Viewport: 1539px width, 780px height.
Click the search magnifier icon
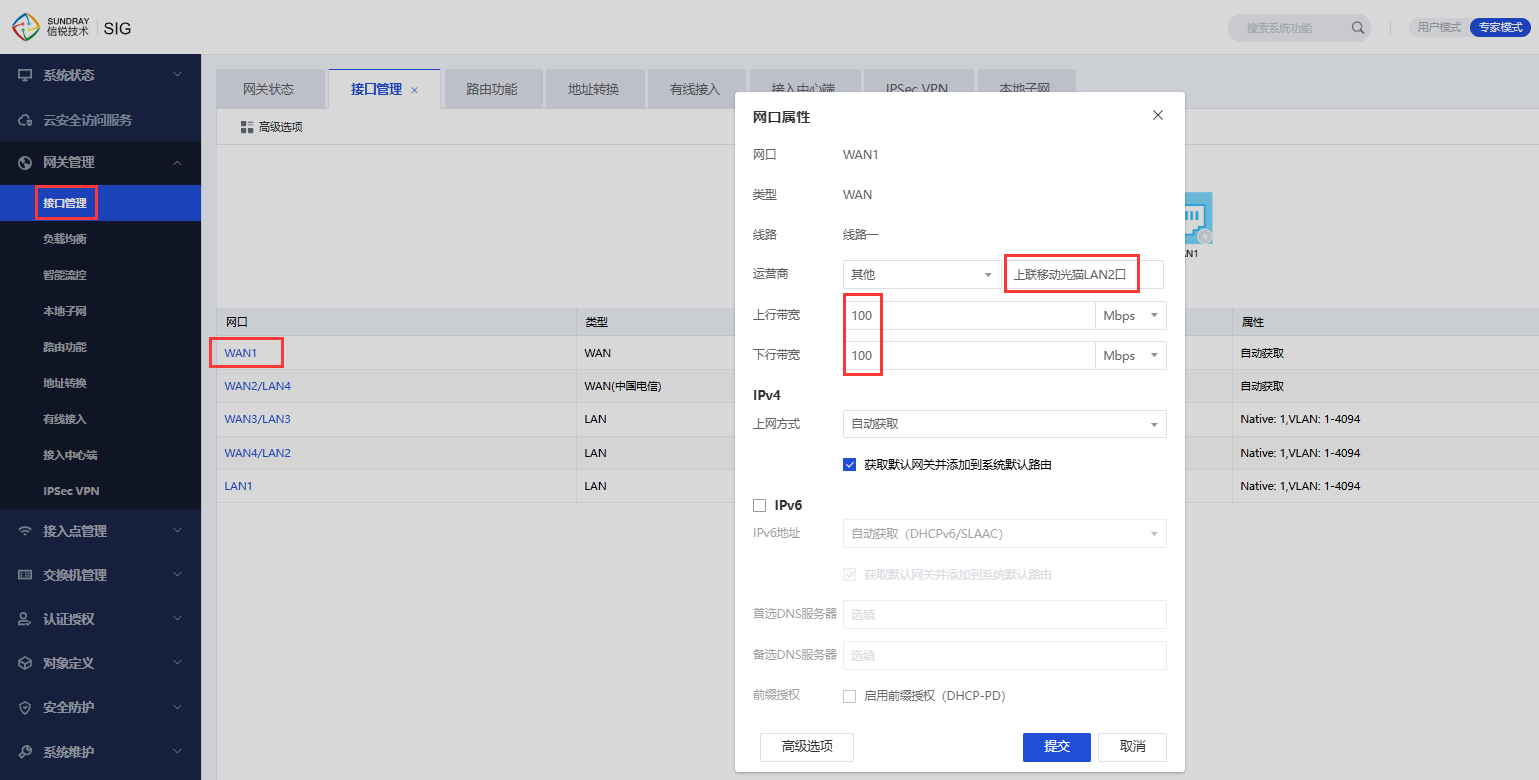click(x=1357, y=28)
